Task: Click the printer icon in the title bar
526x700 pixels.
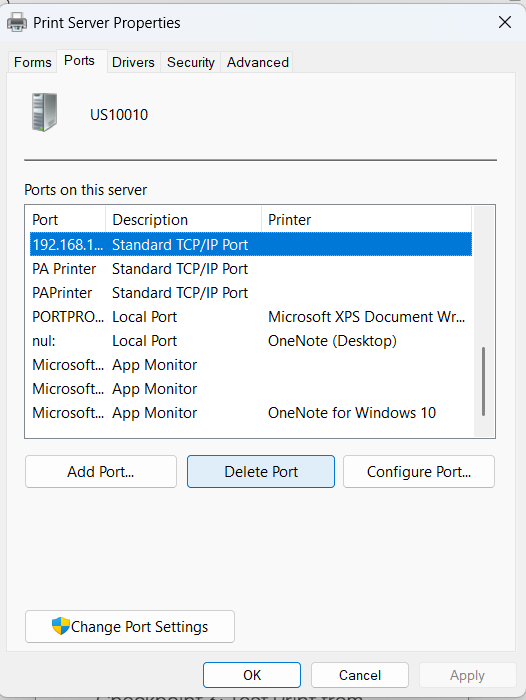Action: (x=17, y=22)
